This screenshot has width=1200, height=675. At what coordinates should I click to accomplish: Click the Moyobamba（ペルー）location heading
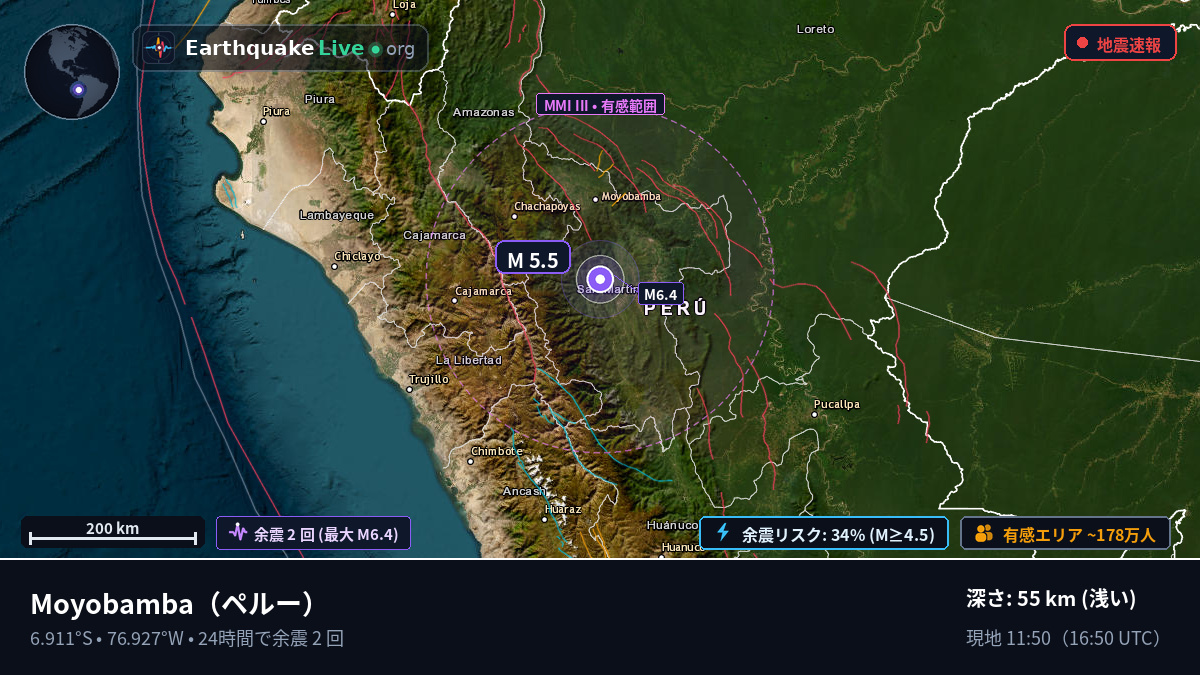[174, 604]
